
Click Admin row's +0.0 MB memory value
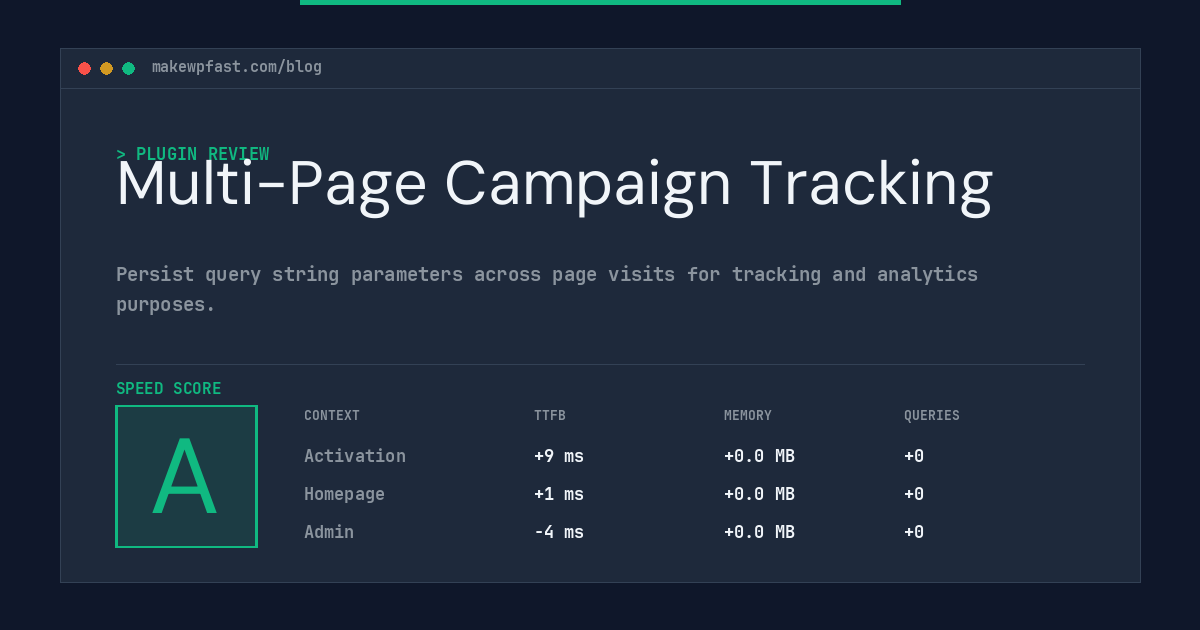point(759,532)
